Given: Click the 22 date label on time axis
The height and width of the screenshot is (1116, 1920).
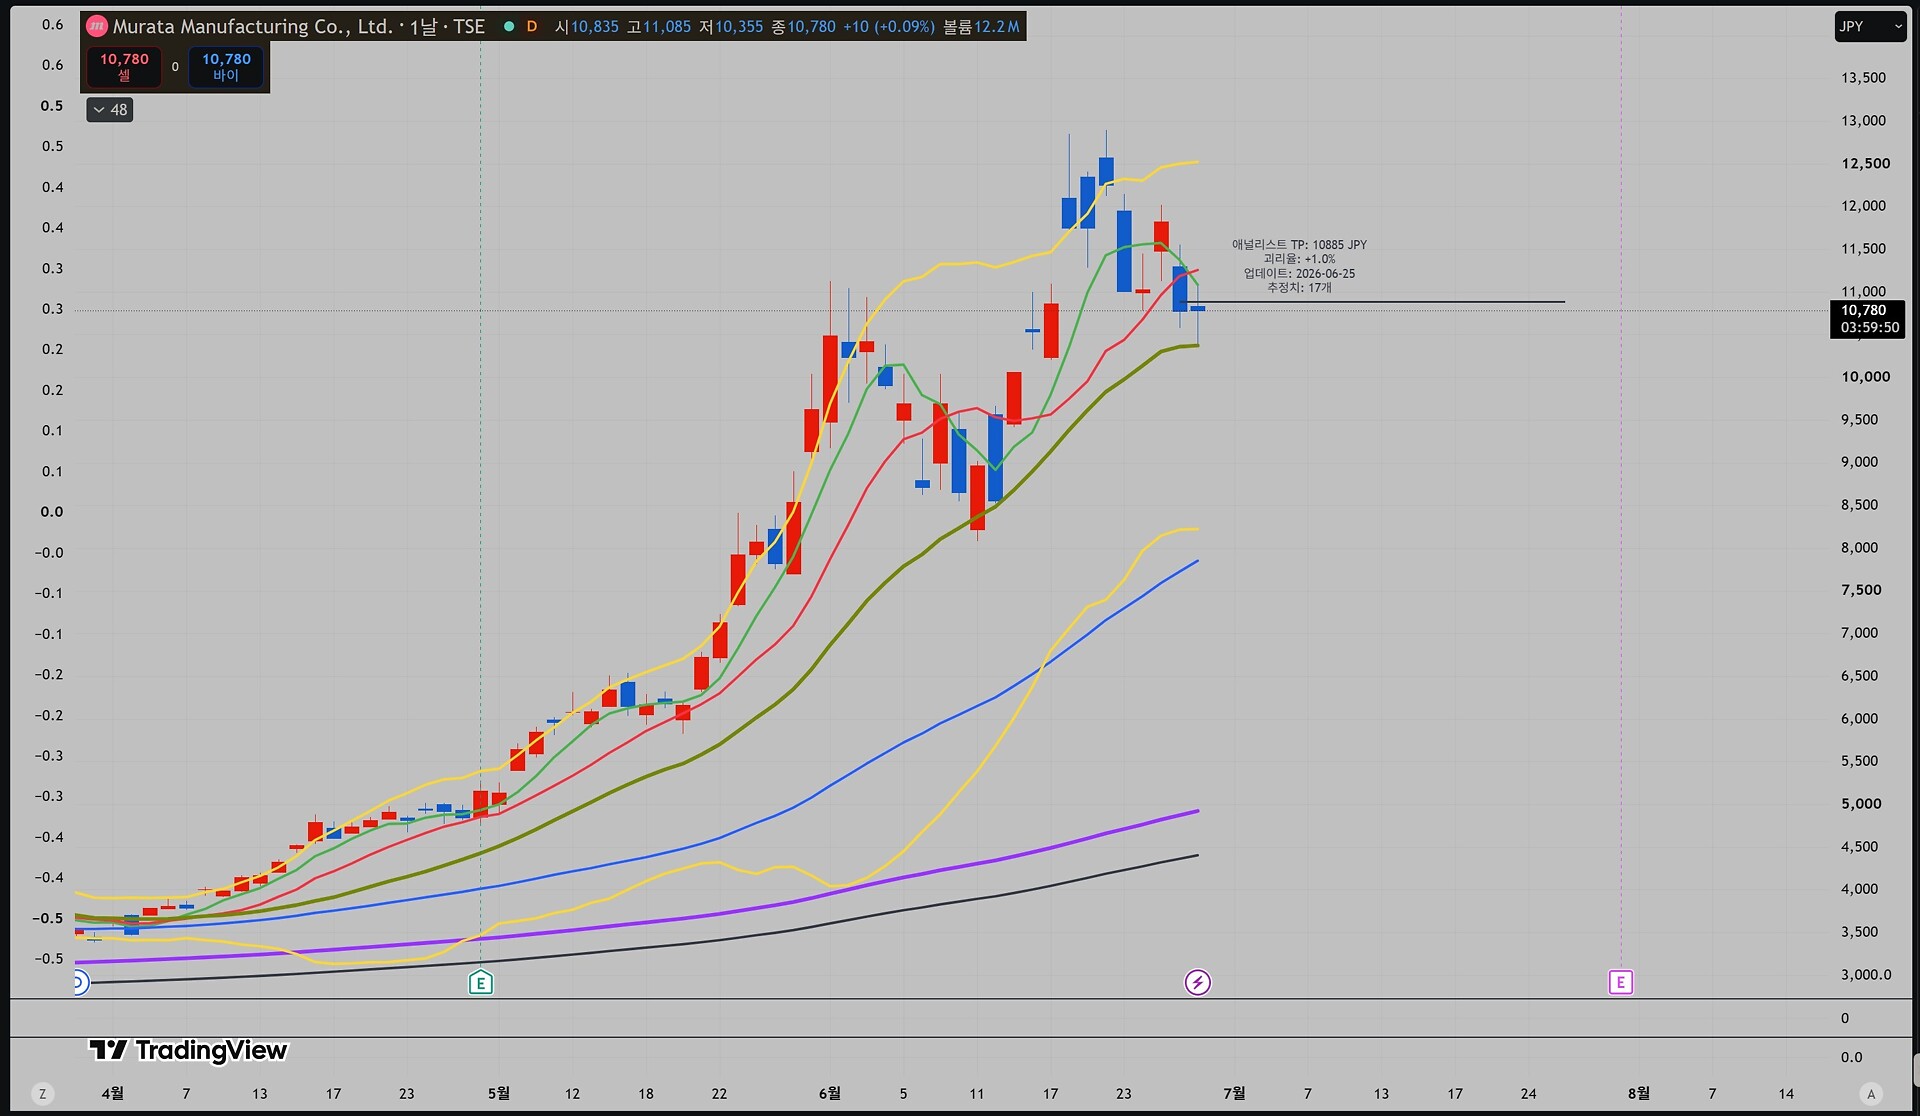Looking at the screenshot, I should [719, 1094].
